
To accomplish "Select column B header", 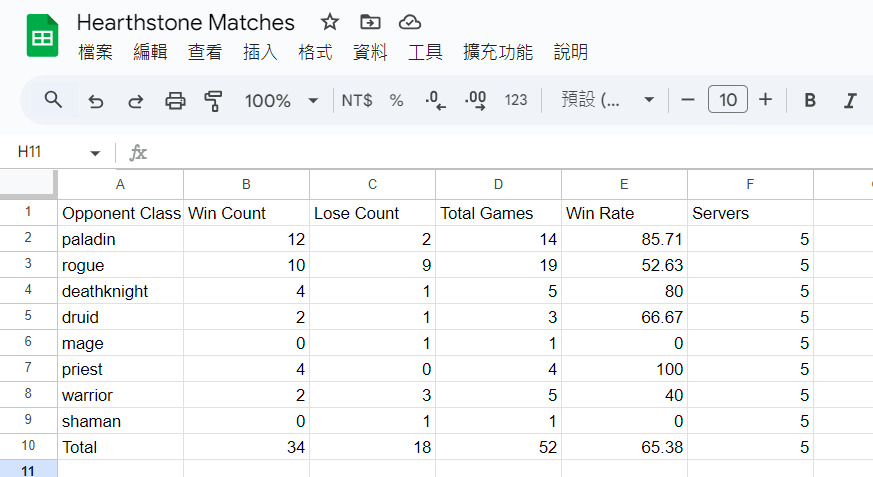I will click(246, 185).
